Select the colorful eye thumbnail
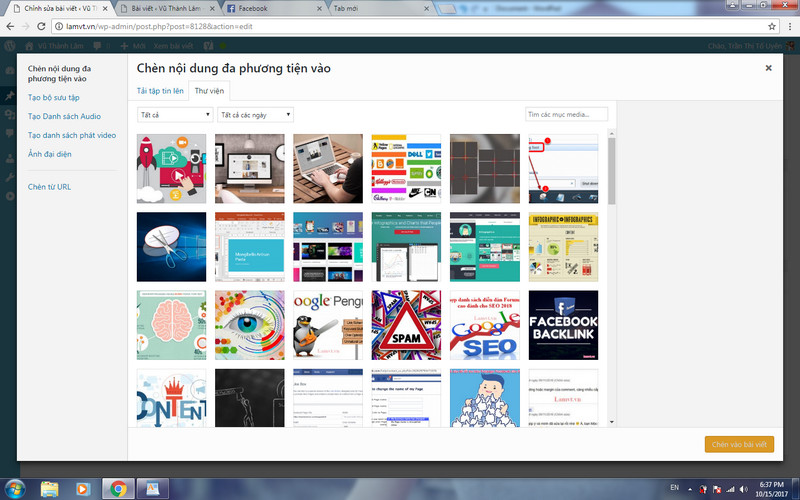The image size is (800, 500). pos(250,325)
